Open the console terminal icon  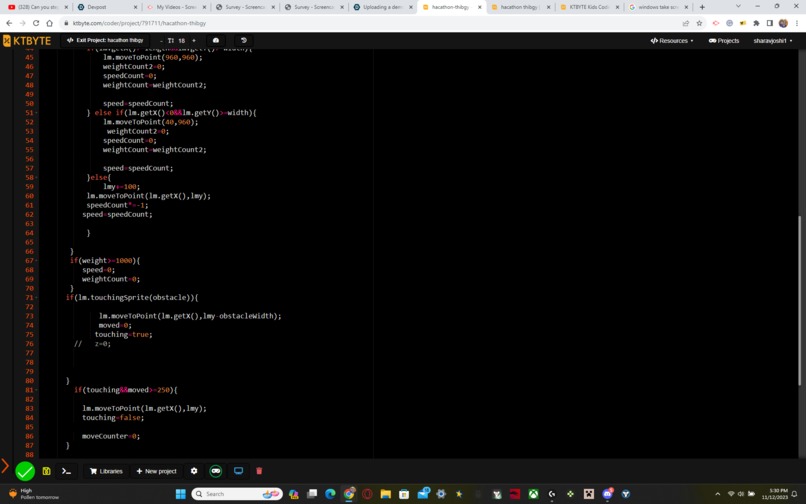66,471
